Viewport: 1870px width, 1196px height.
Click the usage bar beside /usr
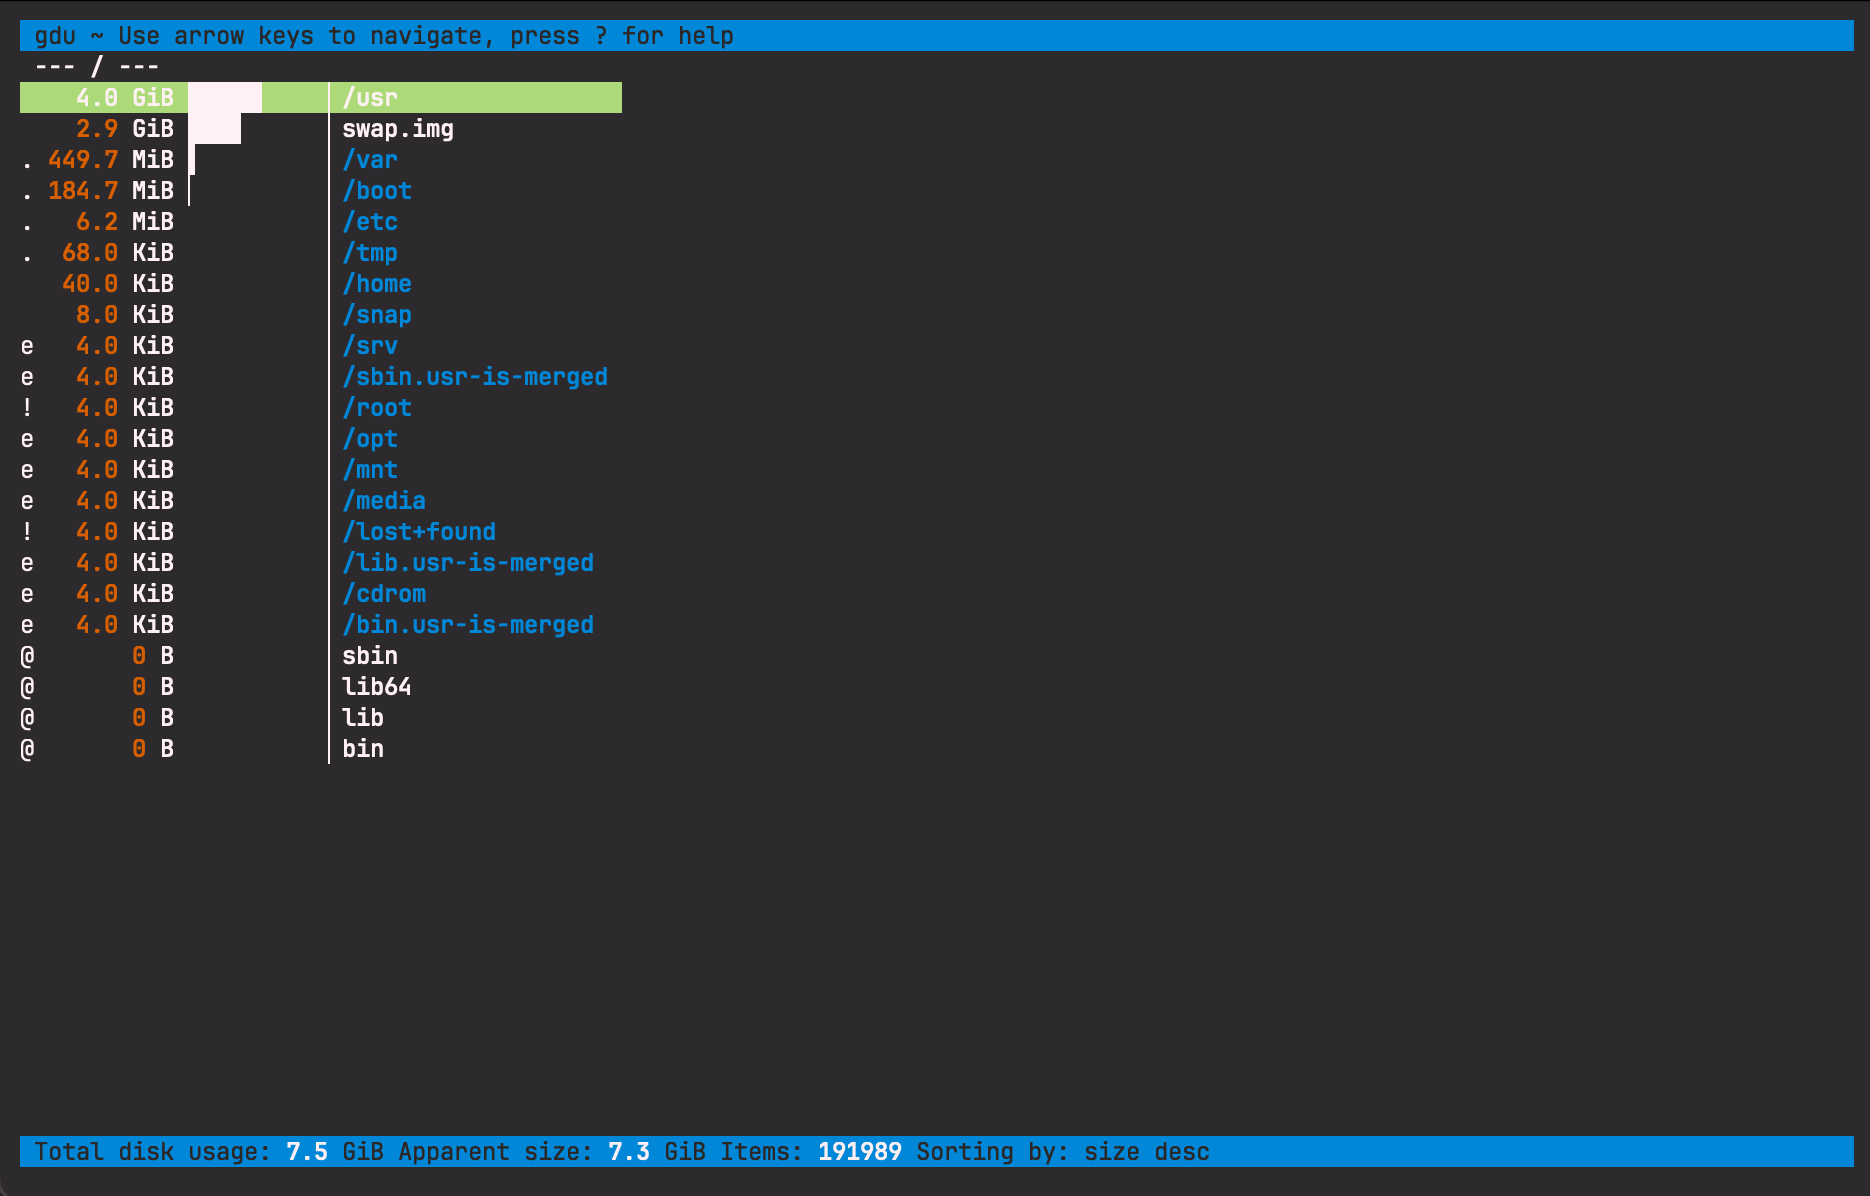225,97
